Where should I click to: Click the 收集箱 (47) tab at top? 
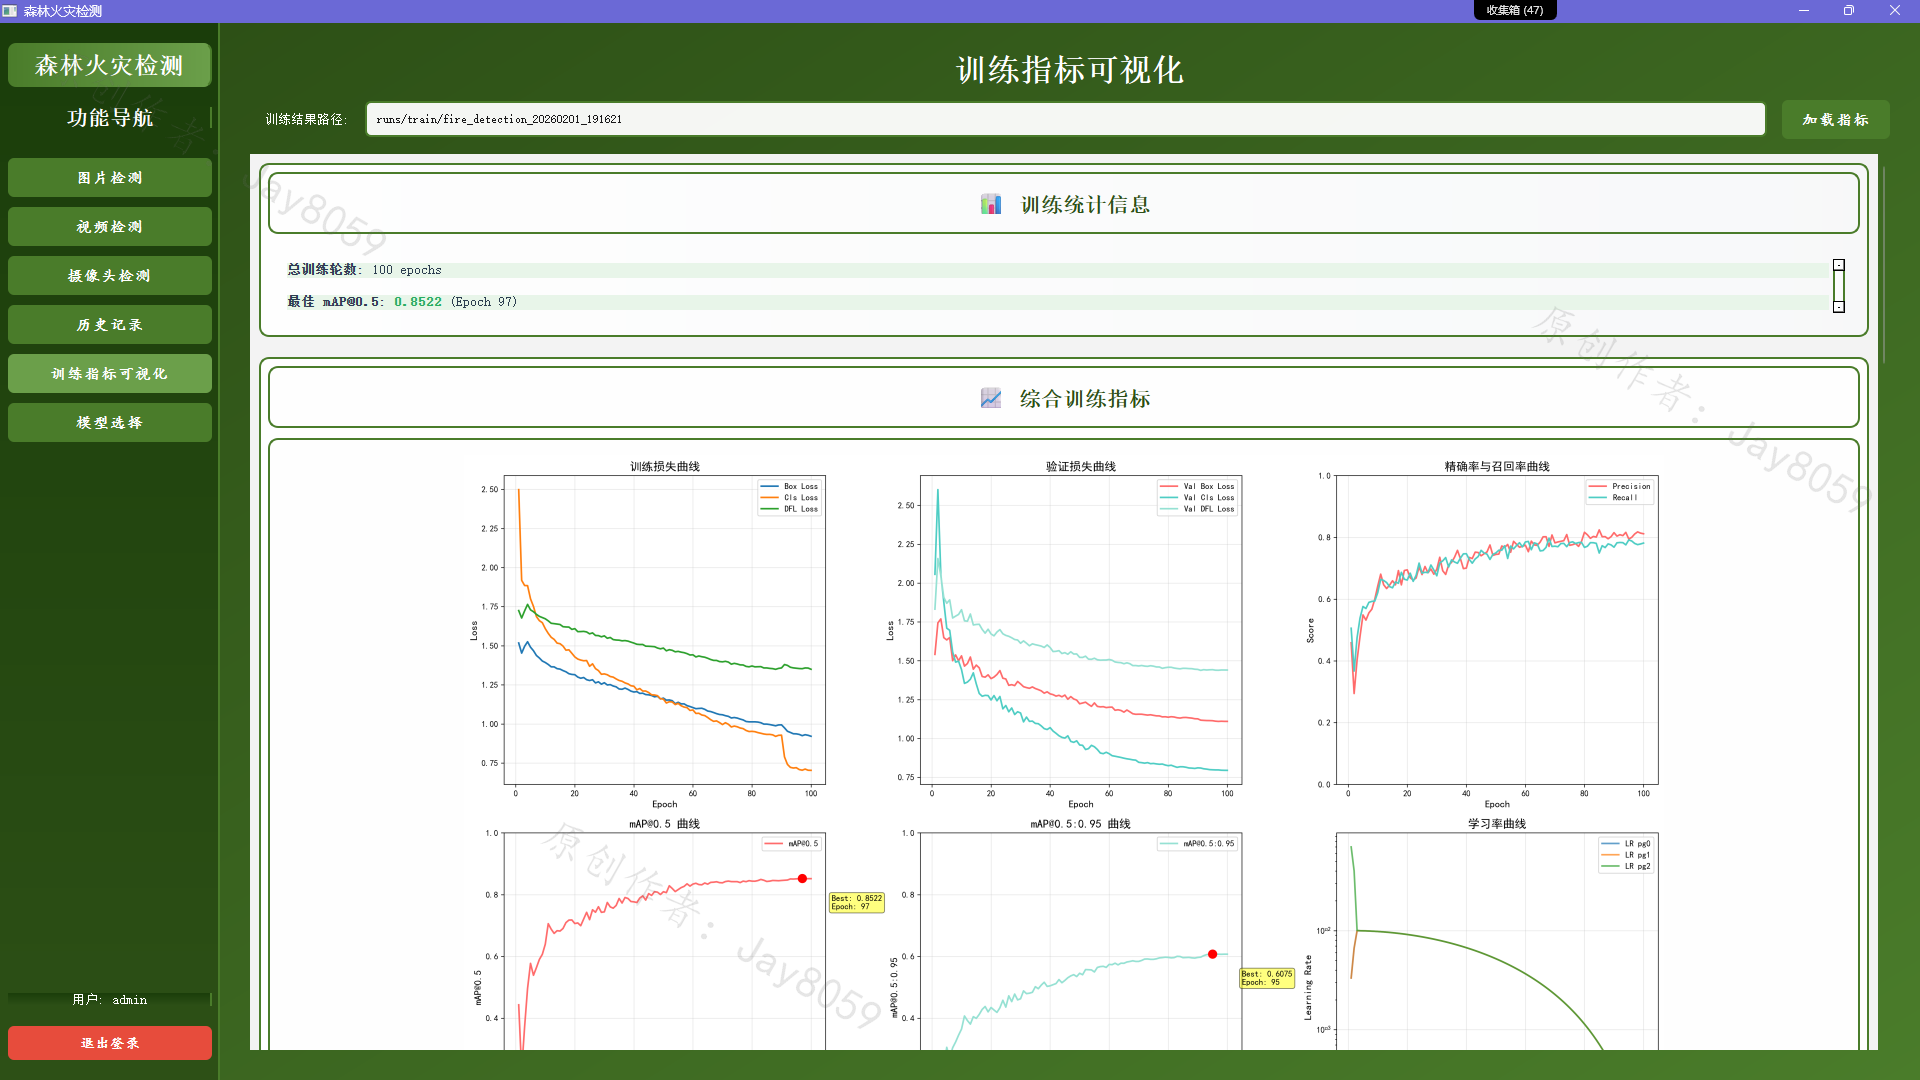tap(1514, 10)
